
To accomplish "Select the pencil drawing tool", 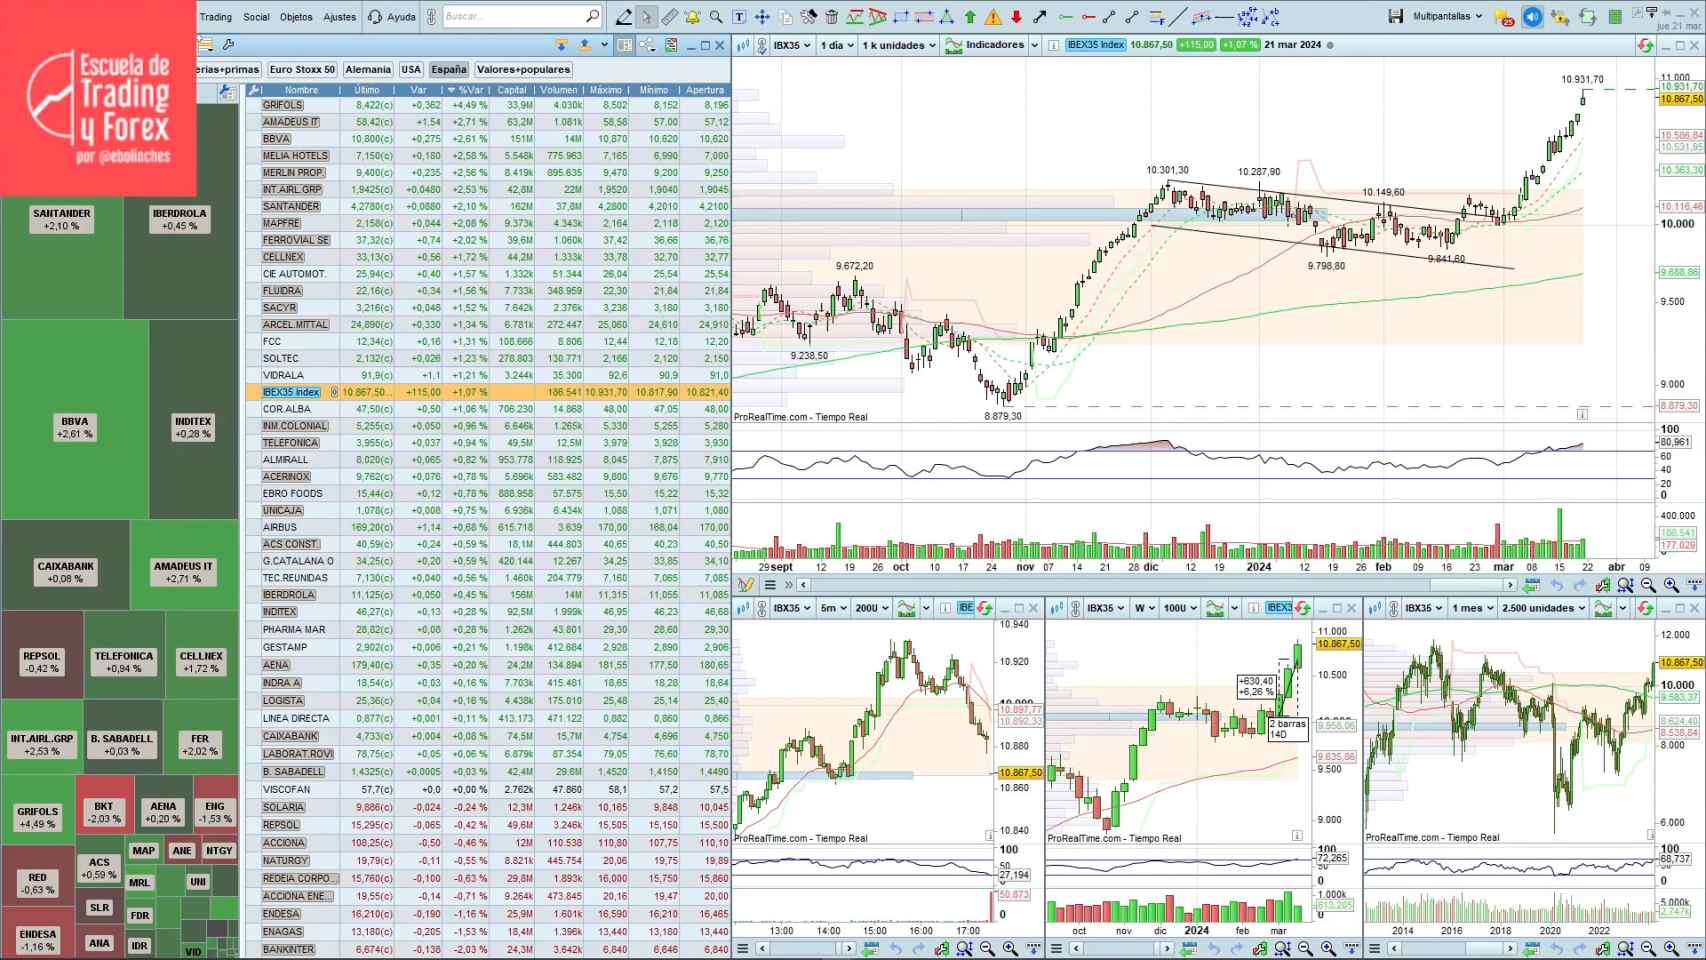I will [624, 16].
